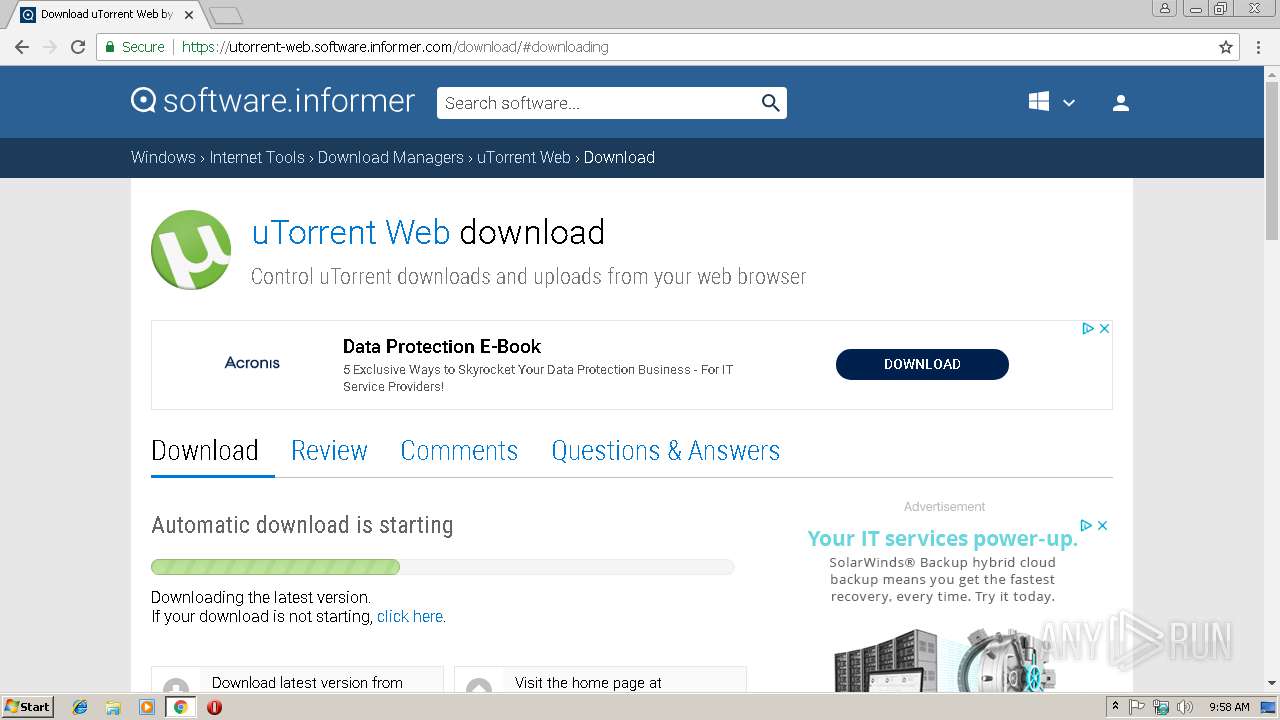The height and width of the screenshot is (720, 1280).
Task: Click the magnifier search icon
Action: coord(770,103)
